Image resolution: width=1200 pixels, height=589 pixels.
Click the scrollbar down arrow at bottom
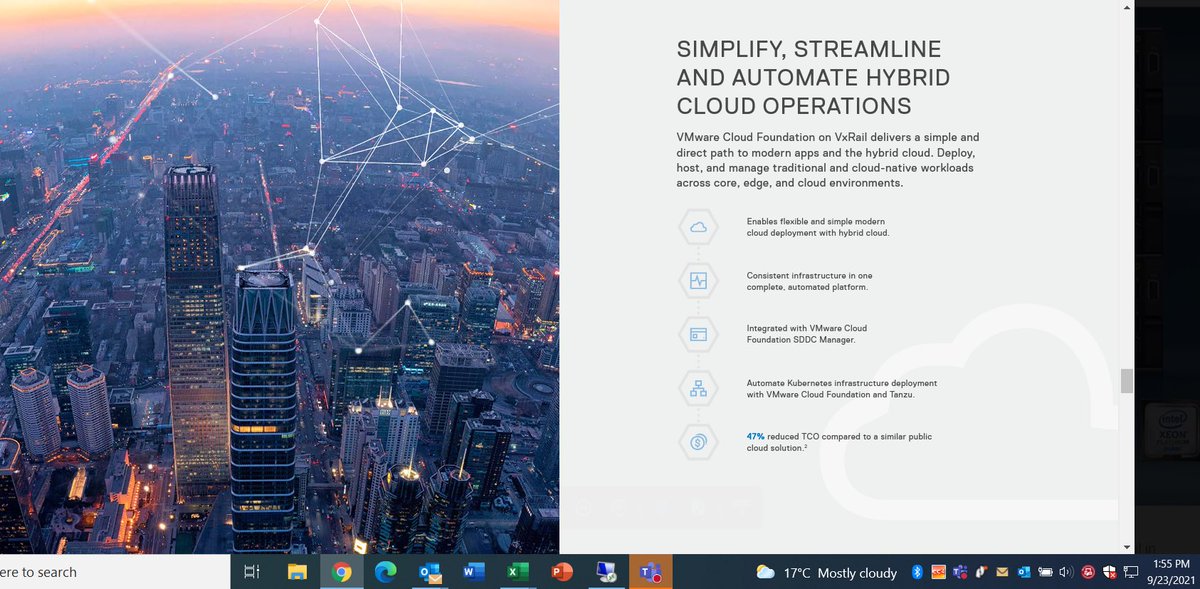pos(1127,547)
